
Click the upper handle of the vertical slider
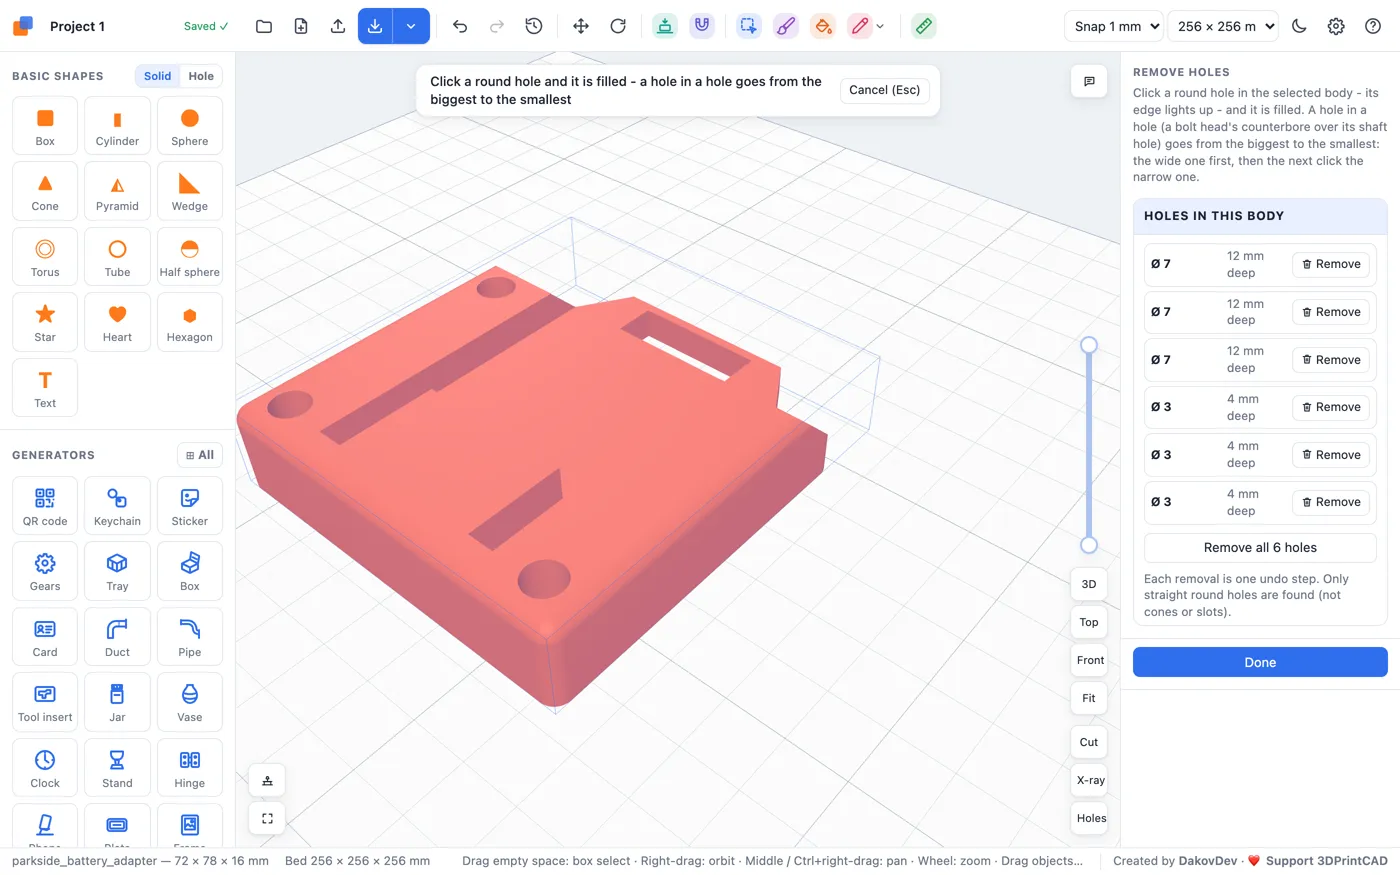[x=1089, y=345]
